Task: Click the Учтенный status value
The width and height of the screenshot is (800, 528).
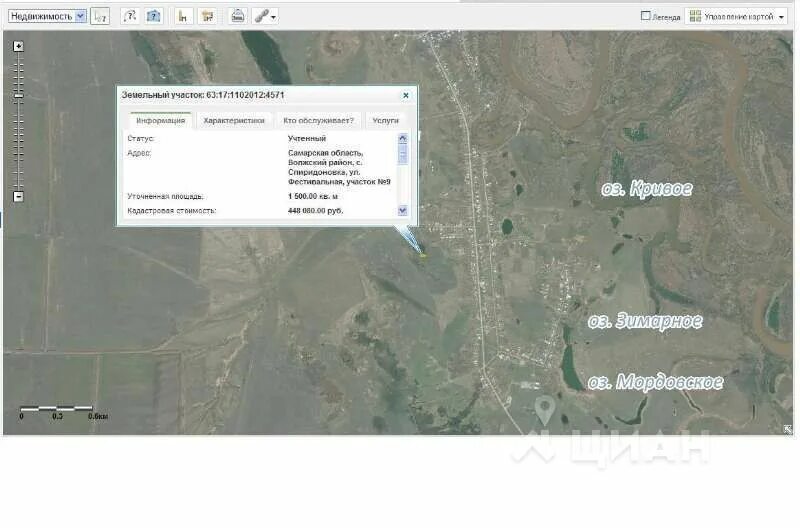Action: click(x=307, y=138)
